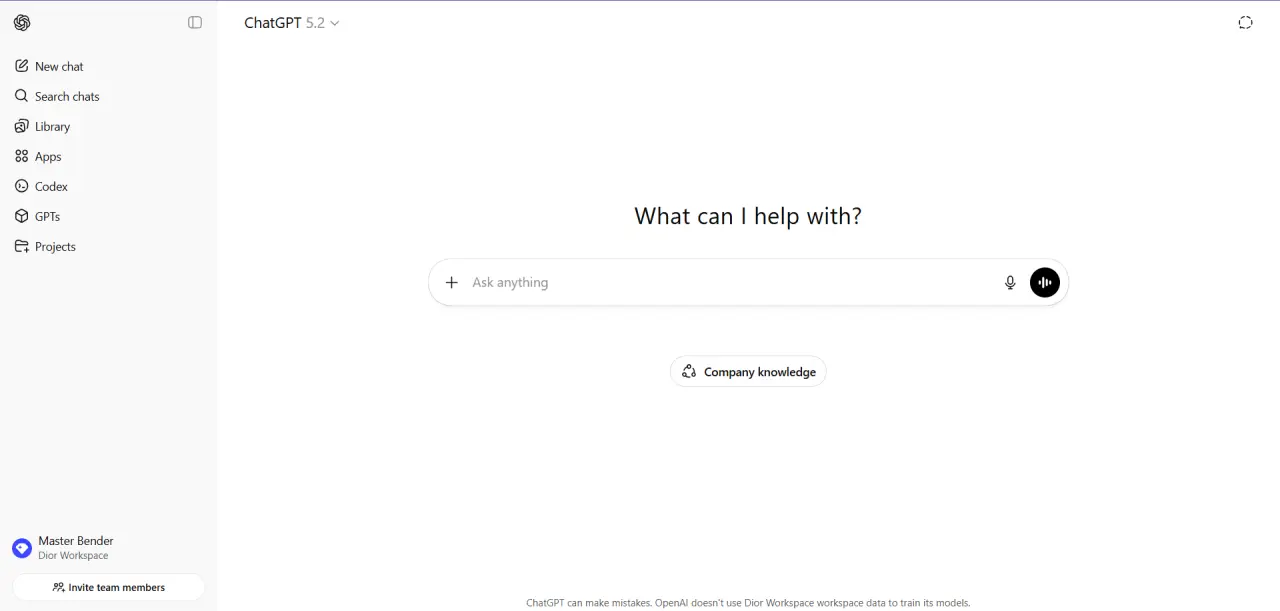Click the microphone dictation icon
Viewport: 1280px width, 611px height.
[x=1010, y=282]
